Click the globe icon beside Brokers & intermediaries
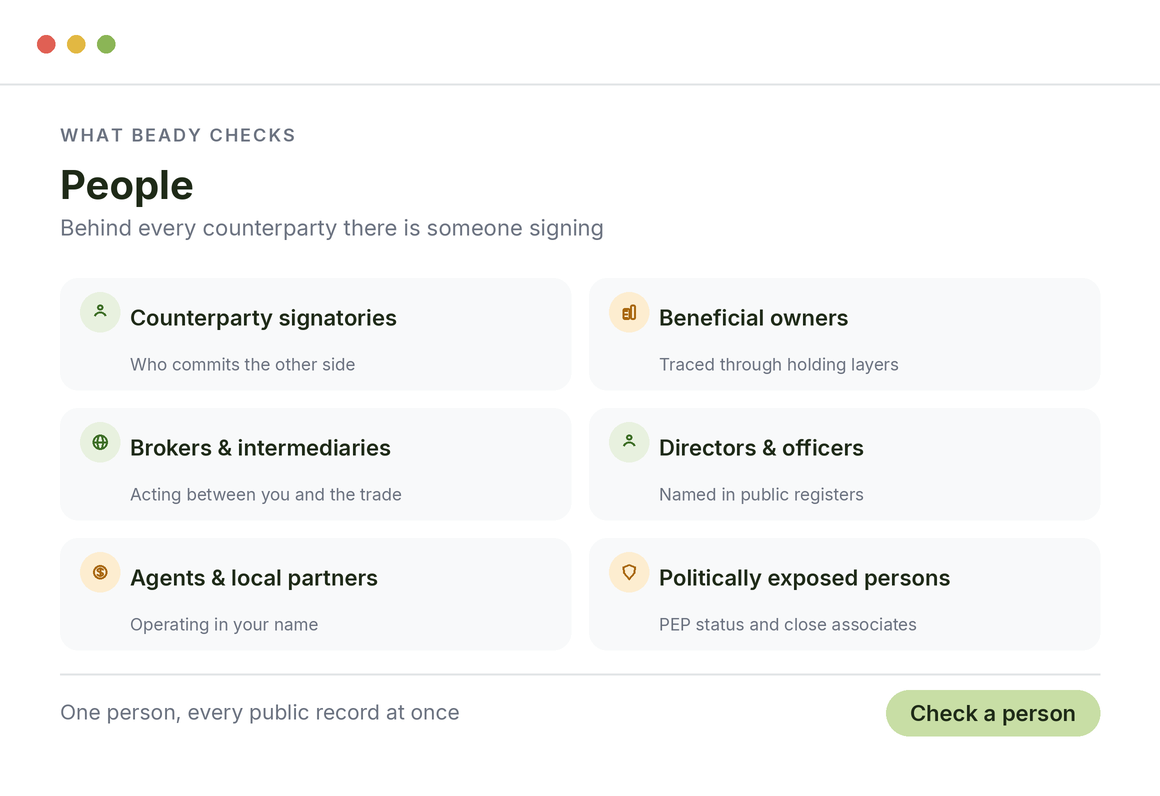Viewport: 1160px width, 796px height. (100, 442)
